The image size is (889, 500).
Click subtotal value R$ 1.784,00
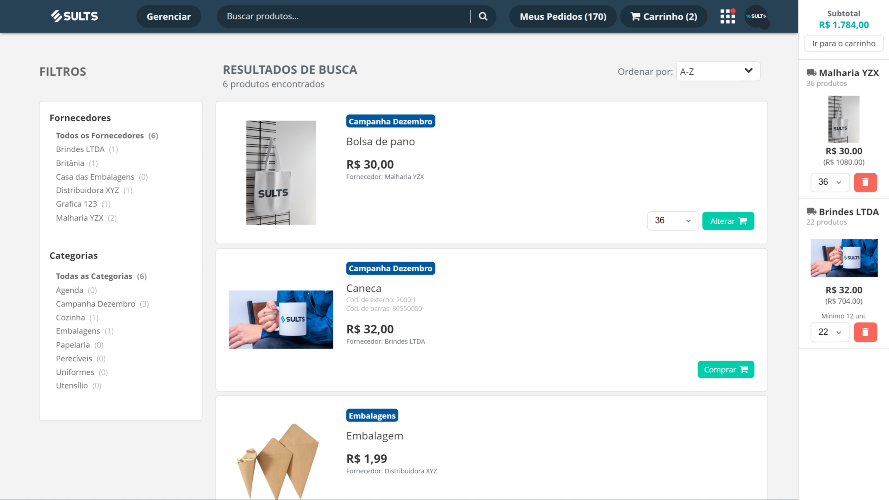(844, 25)
